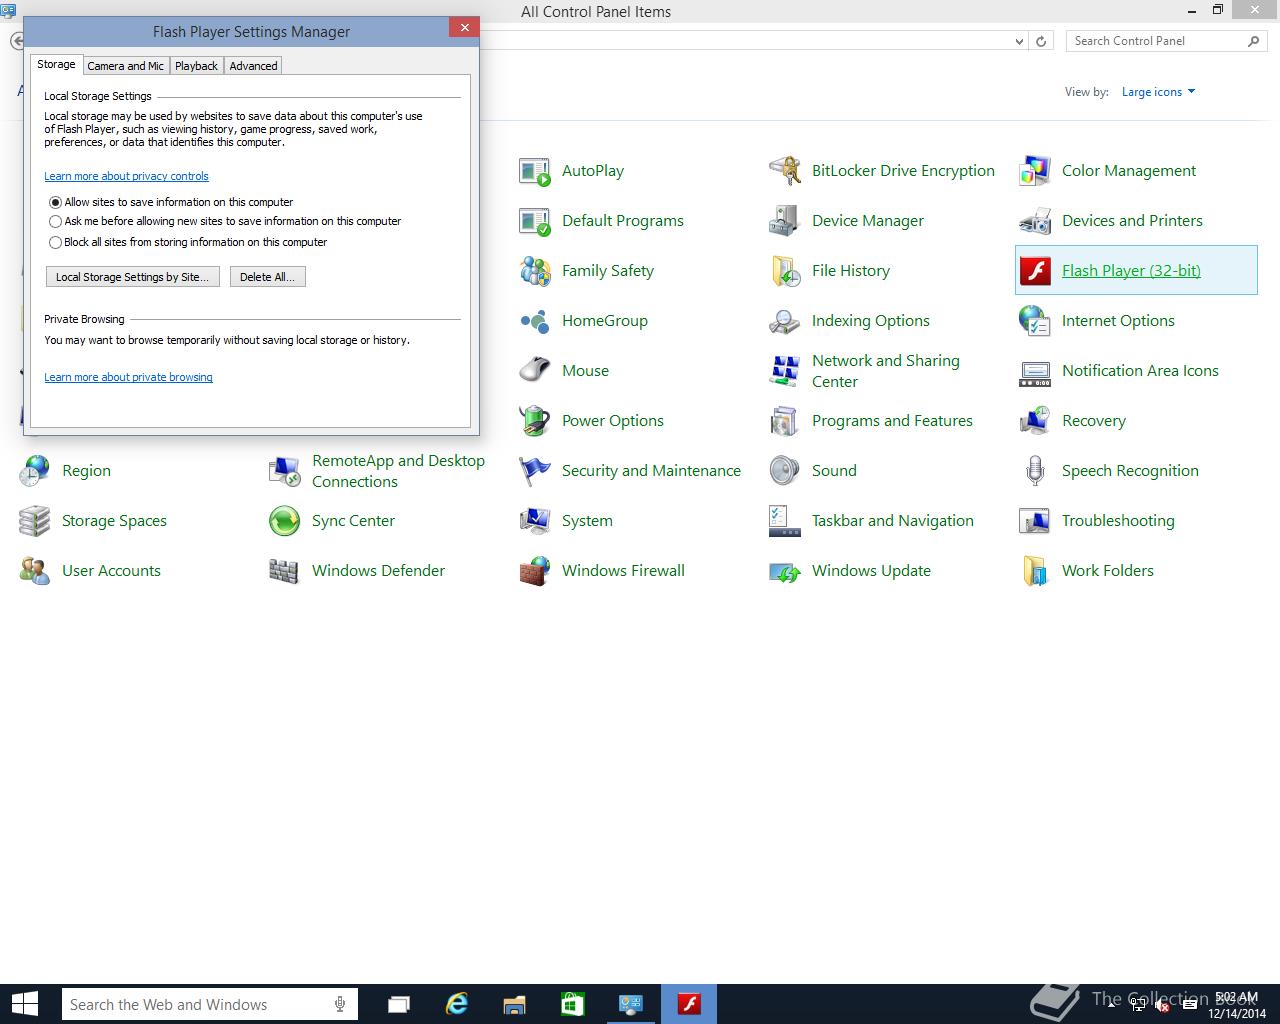
Task: Expand the address bar history dropdown
Action: pyautogui.click(x=1019, y=42)
